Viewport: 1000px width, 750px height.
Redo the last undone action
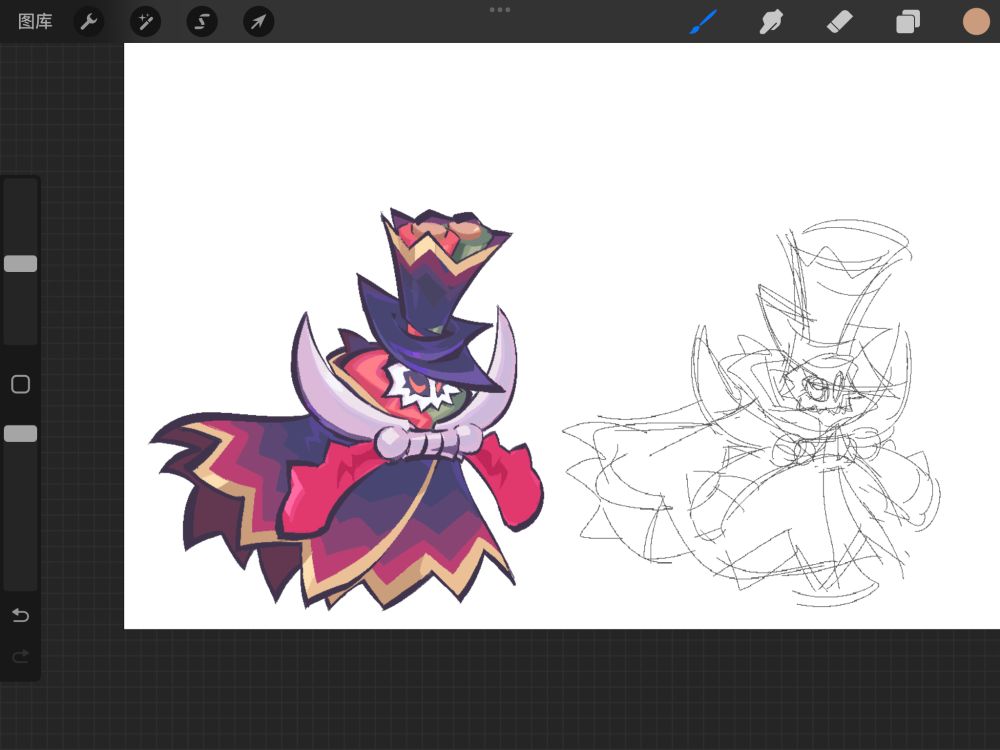20,656
